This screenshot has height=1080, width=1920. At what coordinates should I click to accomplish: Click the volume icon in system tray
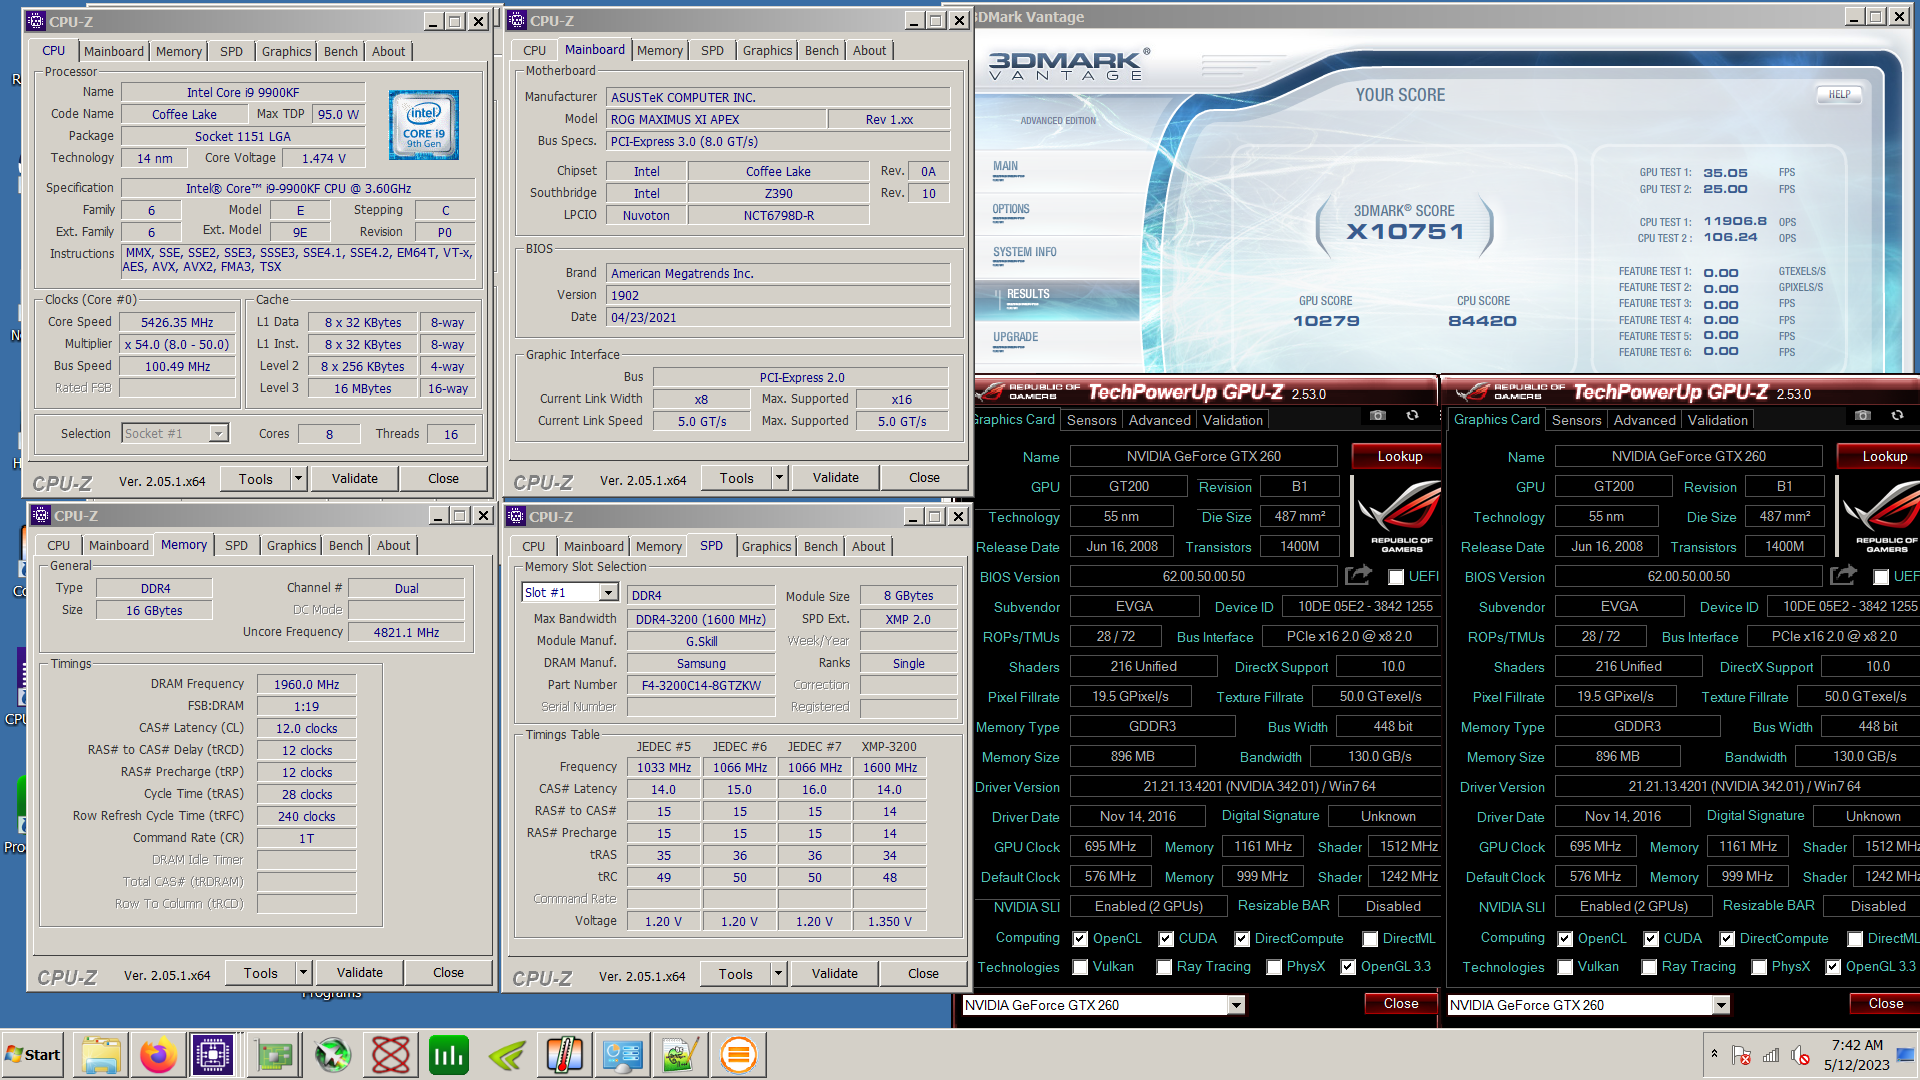pos(1799,1055)
